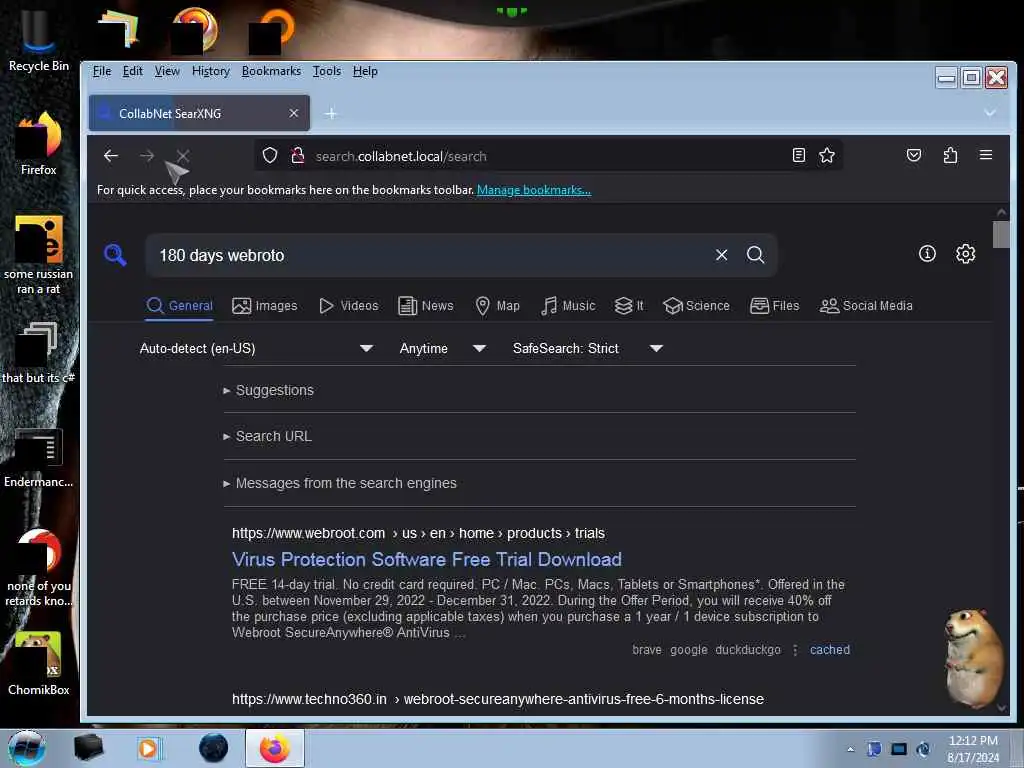Submit search with the magnifier button
The height and width of the screenshot is (768, 1024).
[756, 255]
